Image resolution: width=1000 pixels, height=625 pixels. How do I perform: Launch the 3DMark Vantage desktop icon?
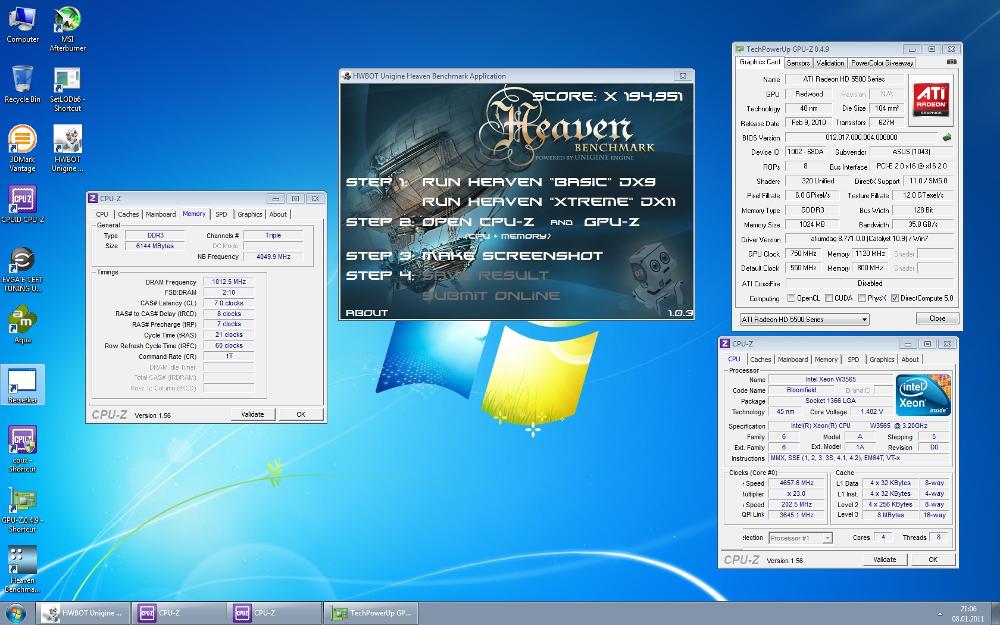click(22, 148)
